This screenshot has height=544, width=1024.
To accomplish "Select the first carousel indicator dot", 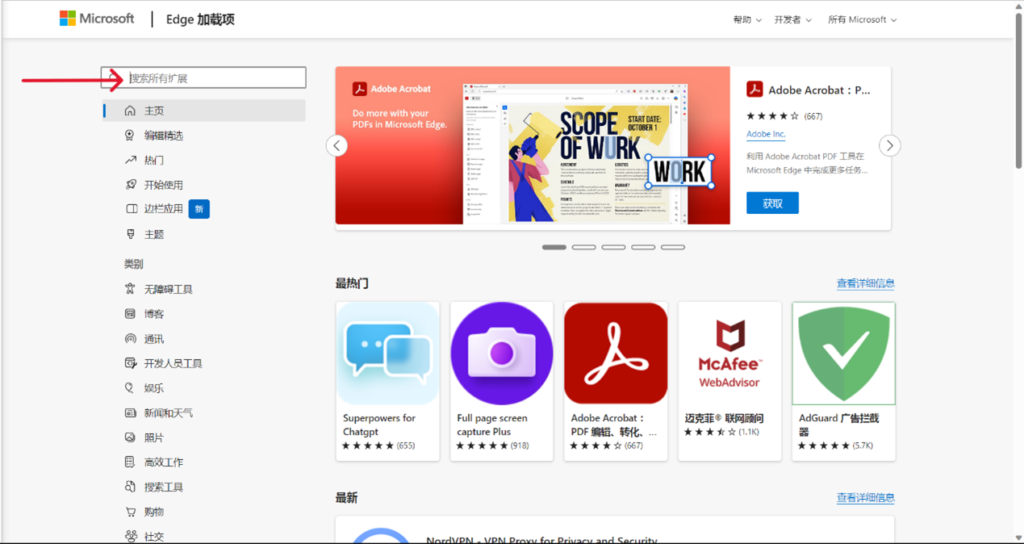I will coord(554,248).
